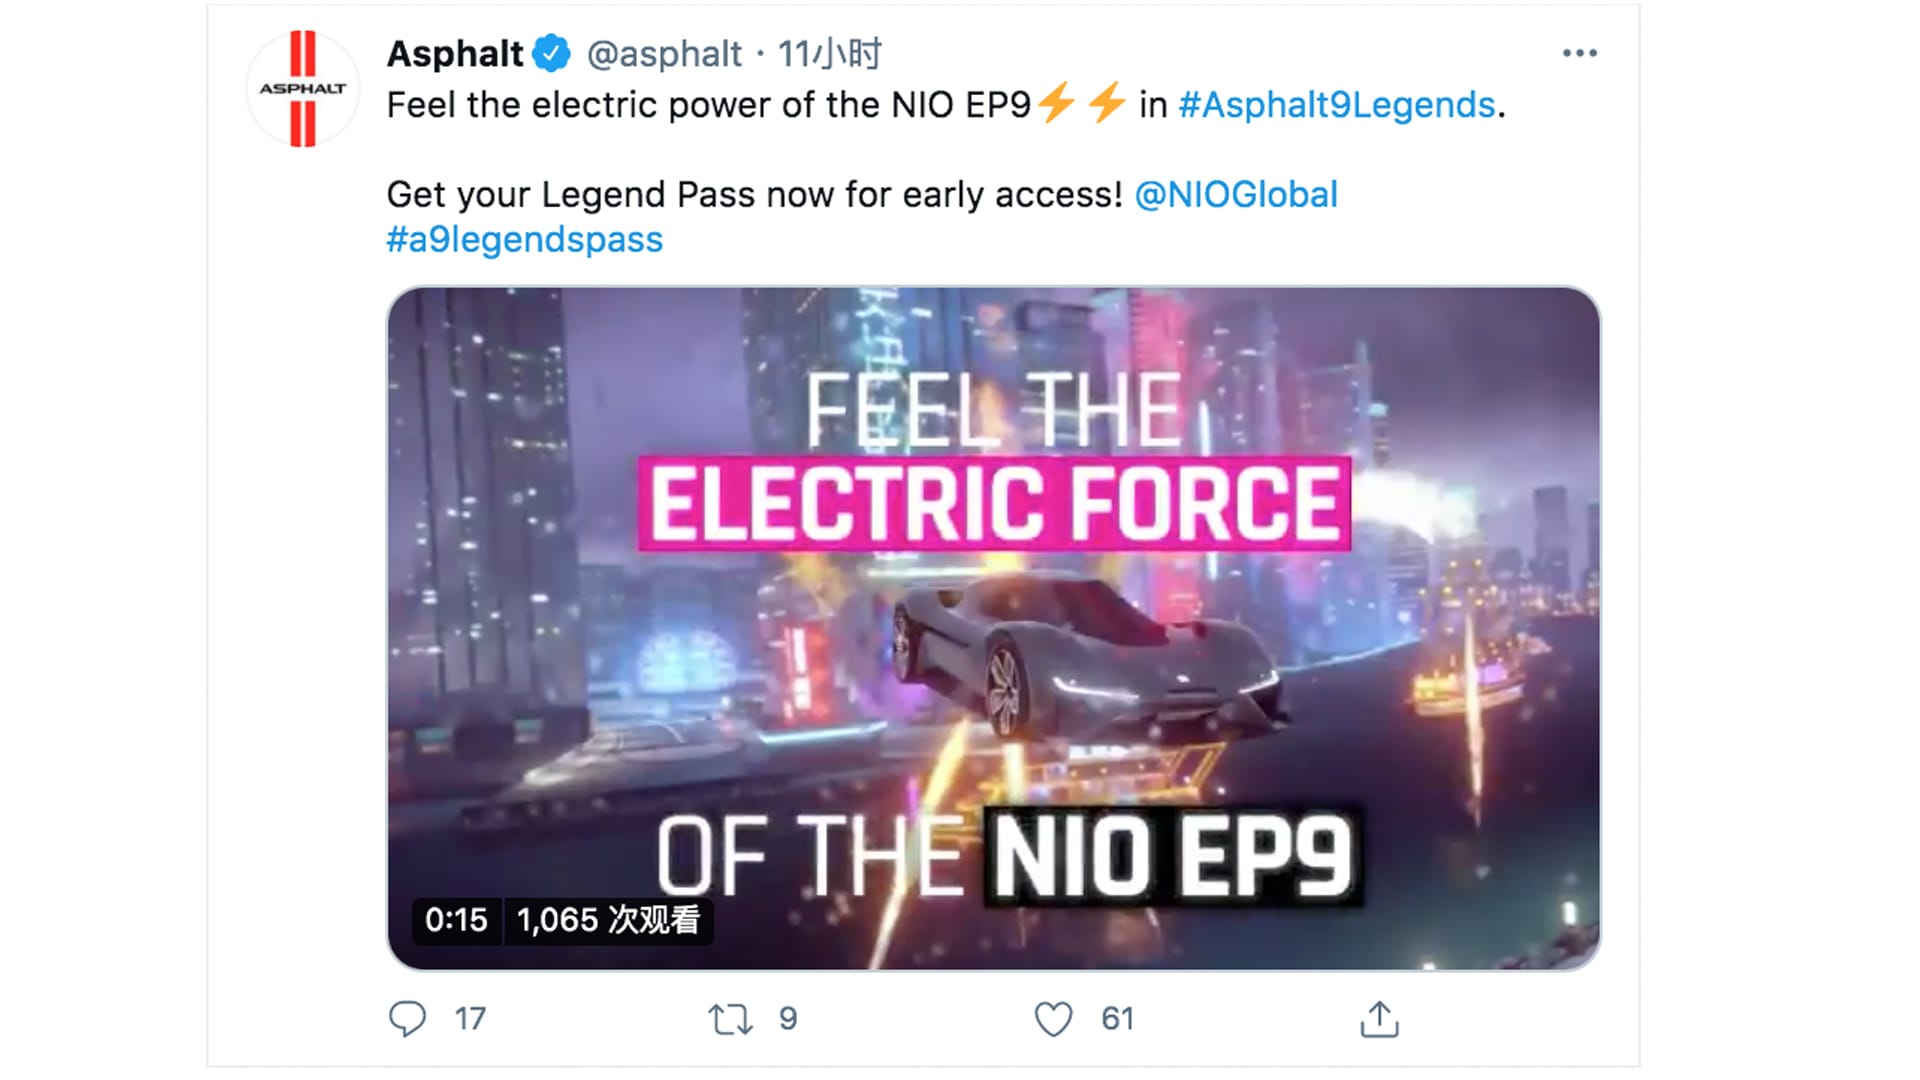Retweet using the arrows icon
The height and width of the screenshot is (1080, 1920).
[x=730, y=1019]
